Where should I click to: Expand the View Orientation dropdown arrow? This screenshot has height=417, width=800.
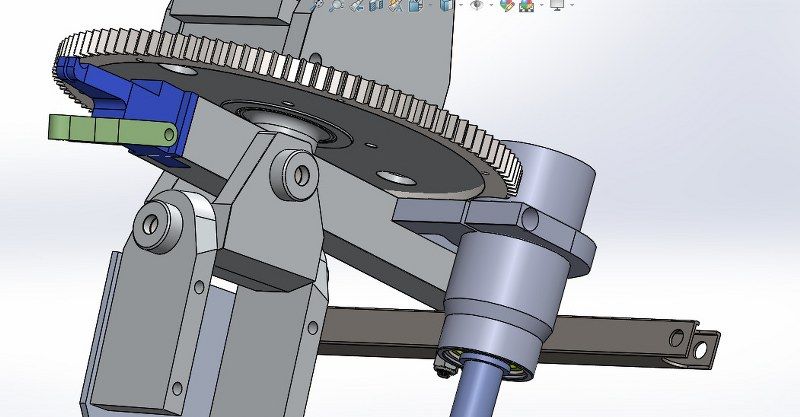tap(430, 5)
